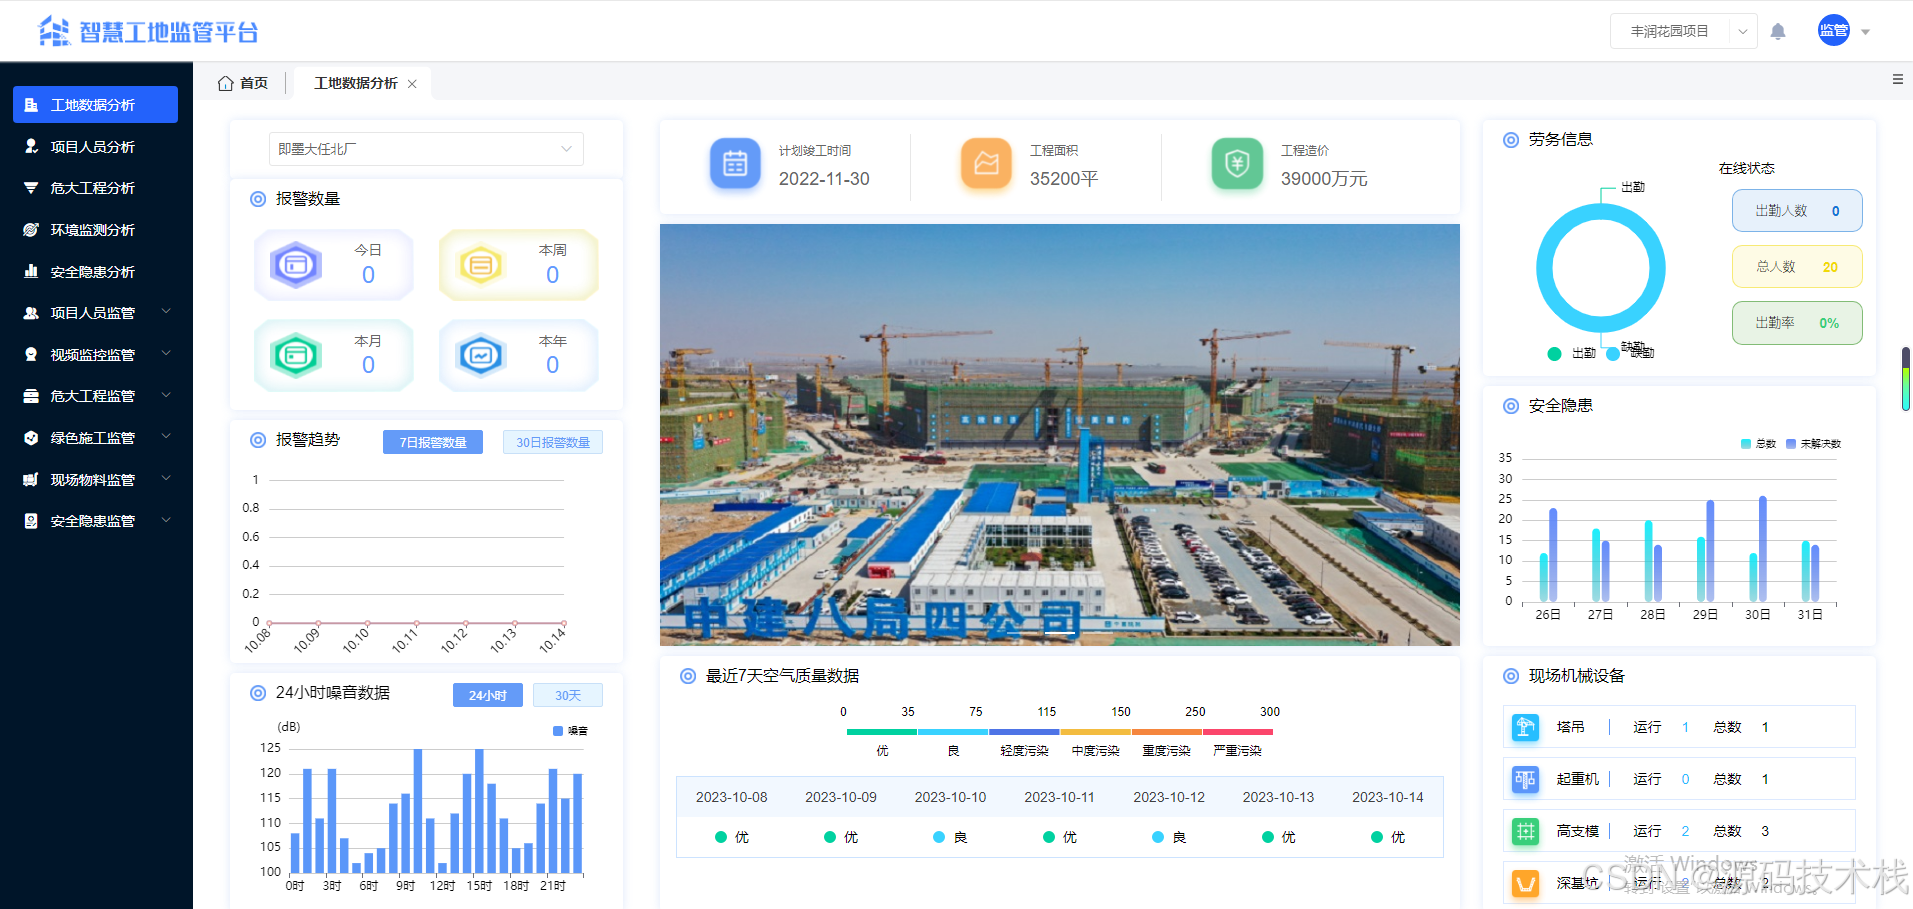Image resolution: width=1913 pixels, height=909 pixels.
Task: Click the 优 segment of air quality scale
Action: pyautogui.click(x=882, y=732)
